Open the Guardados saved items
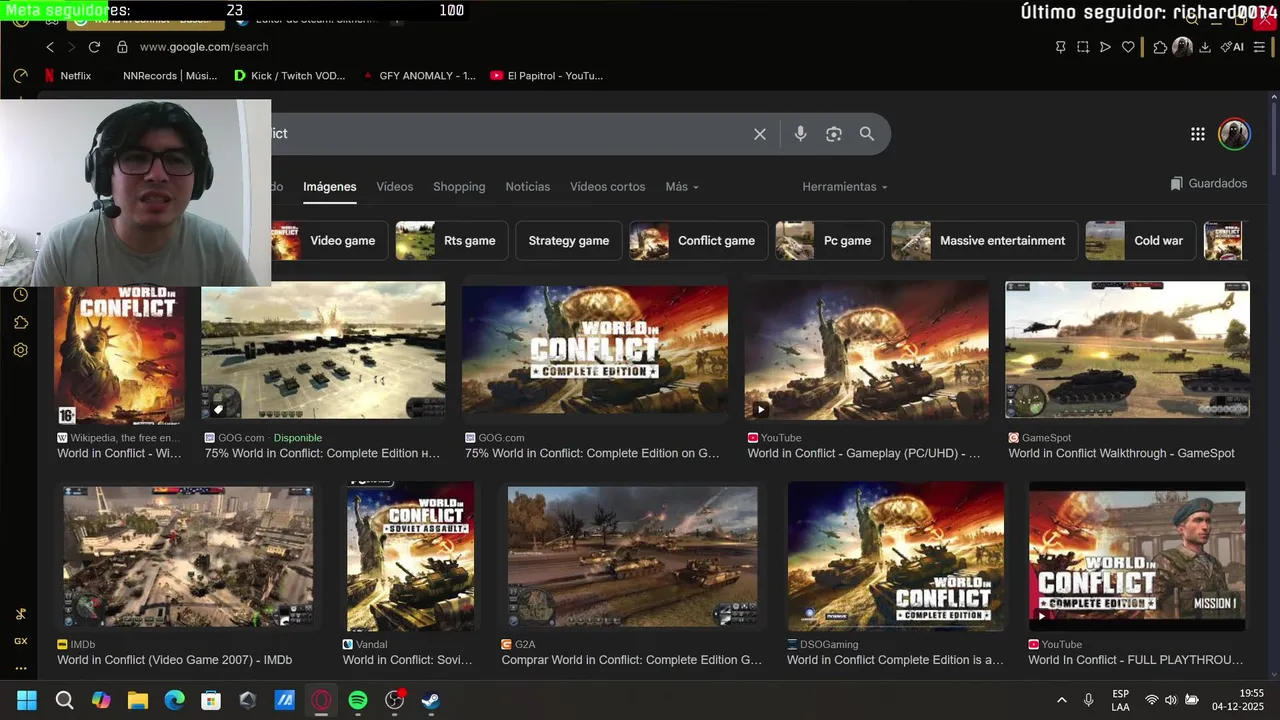This screenshot has width=1280, height=720. (x=1209, y=184)
